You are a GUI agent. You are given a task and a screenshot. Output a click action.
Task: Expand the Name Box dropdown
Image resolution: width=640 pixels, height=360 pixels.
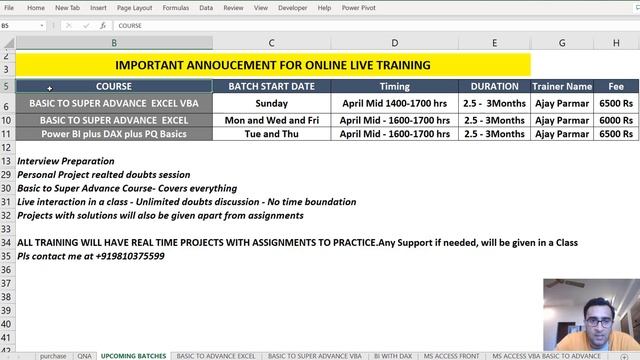(x=42, y=26)
